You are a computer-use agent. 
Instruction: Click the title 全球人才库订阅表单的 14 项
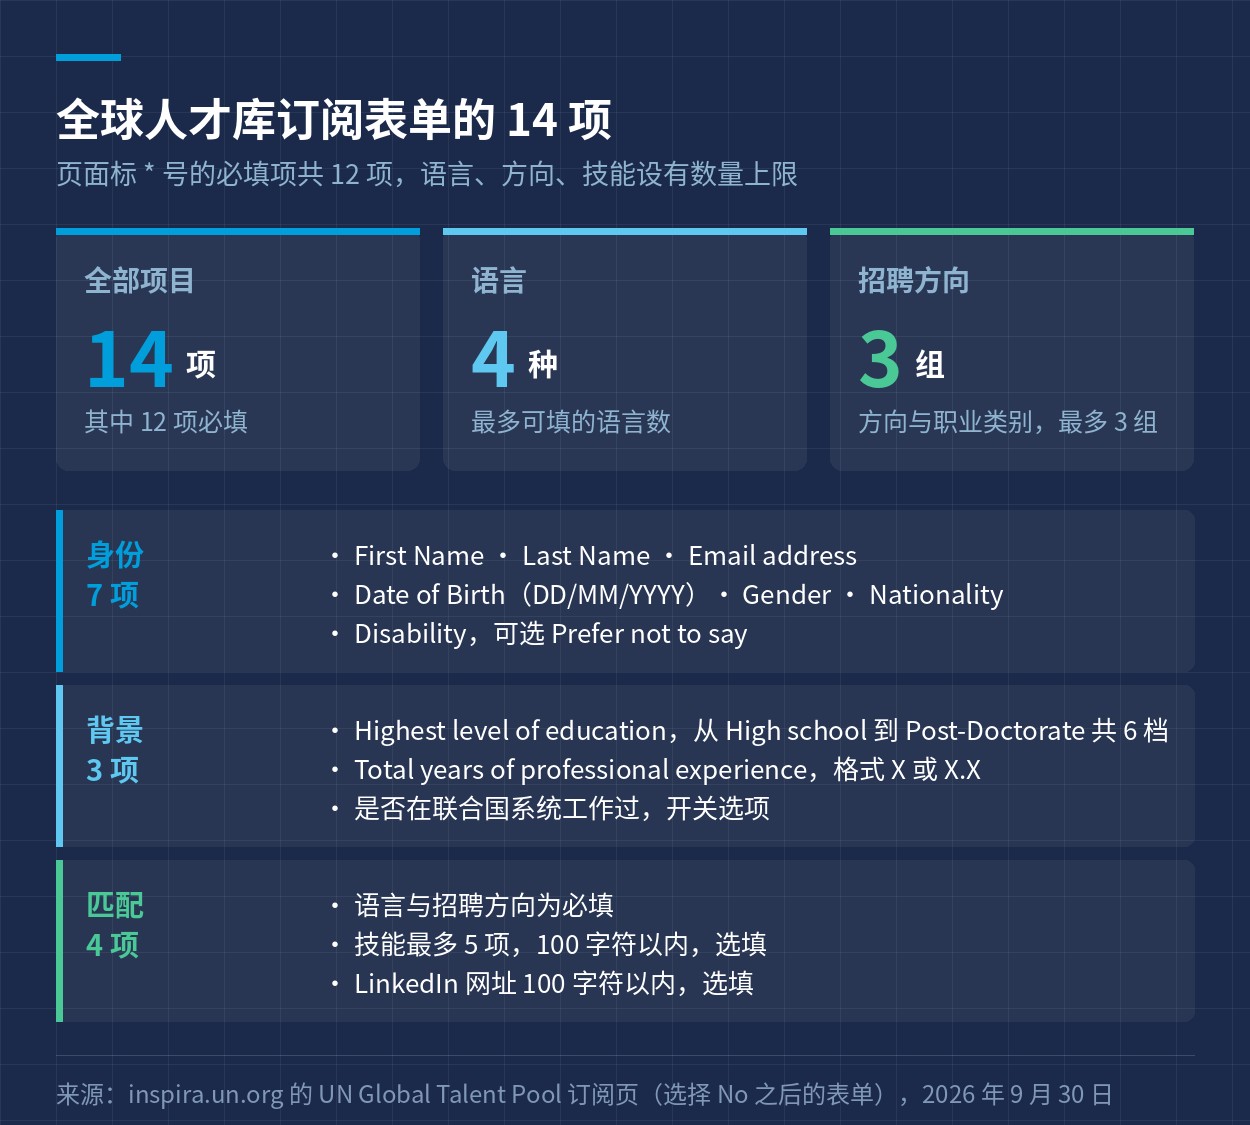334,120
